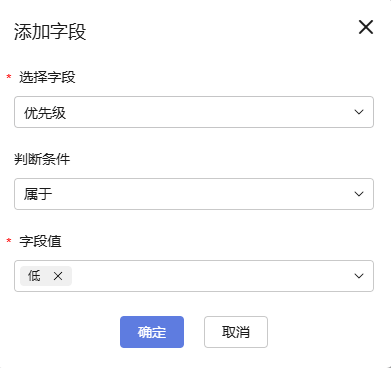Open the 选择字段 combo box
This screenshot has height=368, width=391.
coord(194,112)
